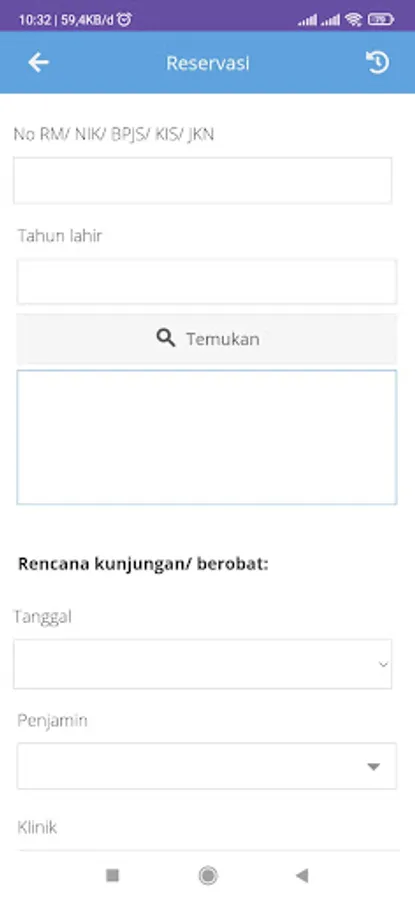
Task: Tap the Wi-Fi status icon
Action: [354, 20]
